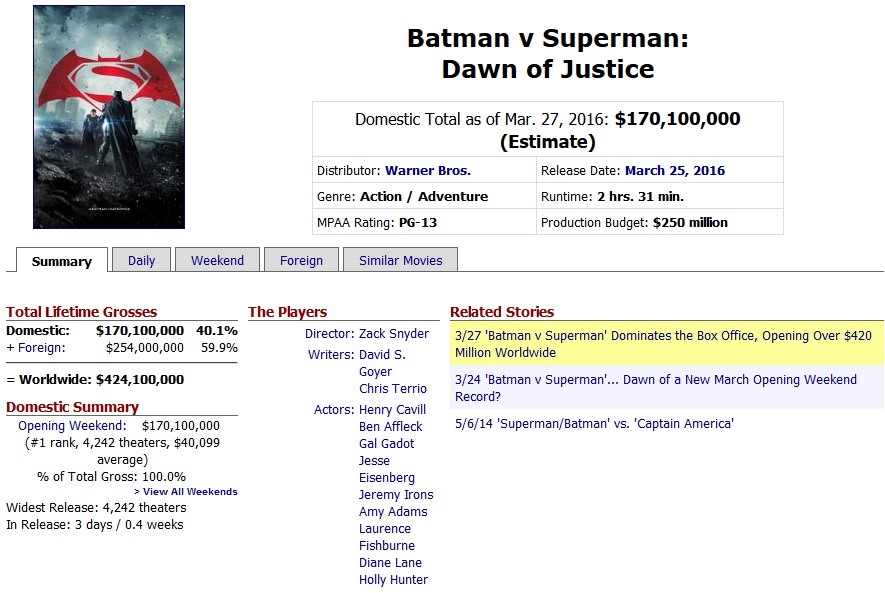The width and height of the screenshot is (885, 593).
Task: Select the Summary tab
Action: click(62, 261)
